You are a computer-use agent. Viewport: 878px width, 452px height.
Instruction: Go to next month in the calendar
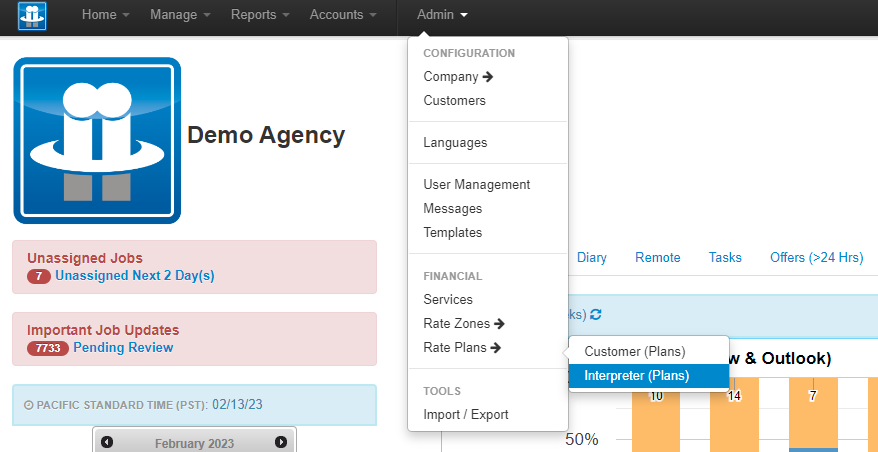[281, 442]
